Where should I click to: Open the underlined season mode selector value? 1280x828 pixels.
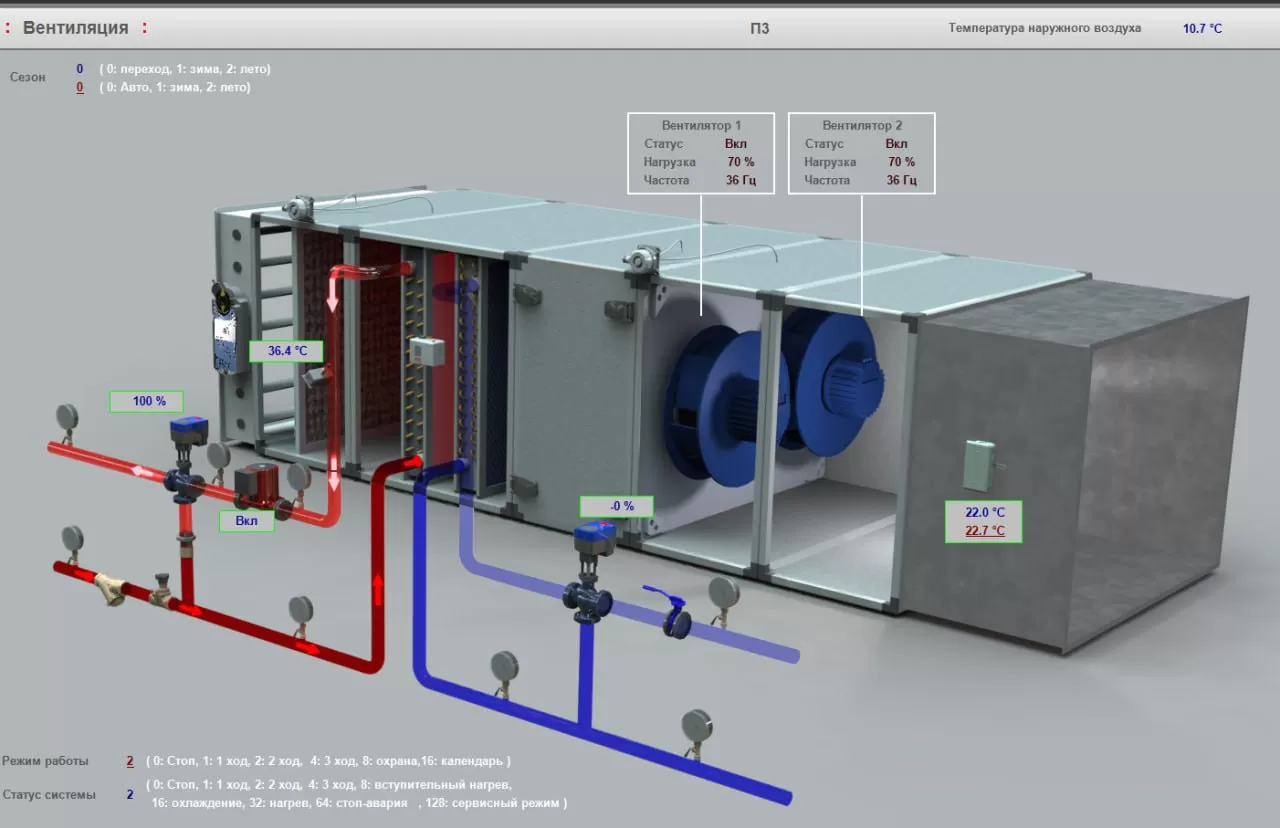tap(80, 87)
